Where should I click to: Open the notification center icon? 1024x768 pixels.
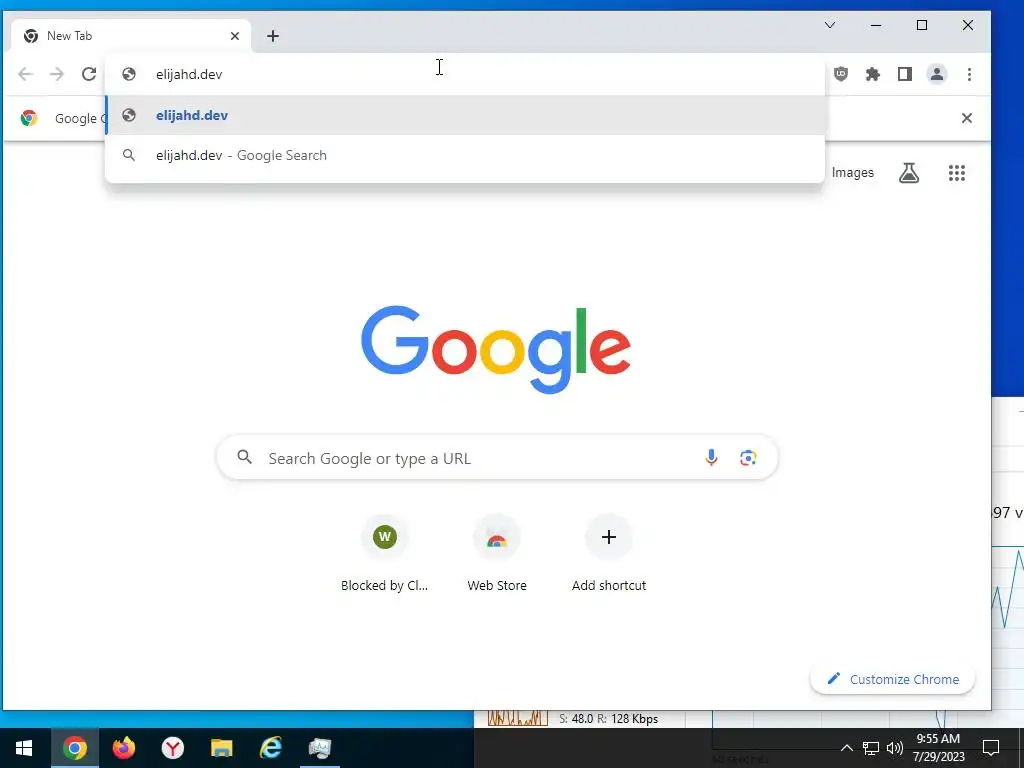pyautogui.click(x=991, y=748)
